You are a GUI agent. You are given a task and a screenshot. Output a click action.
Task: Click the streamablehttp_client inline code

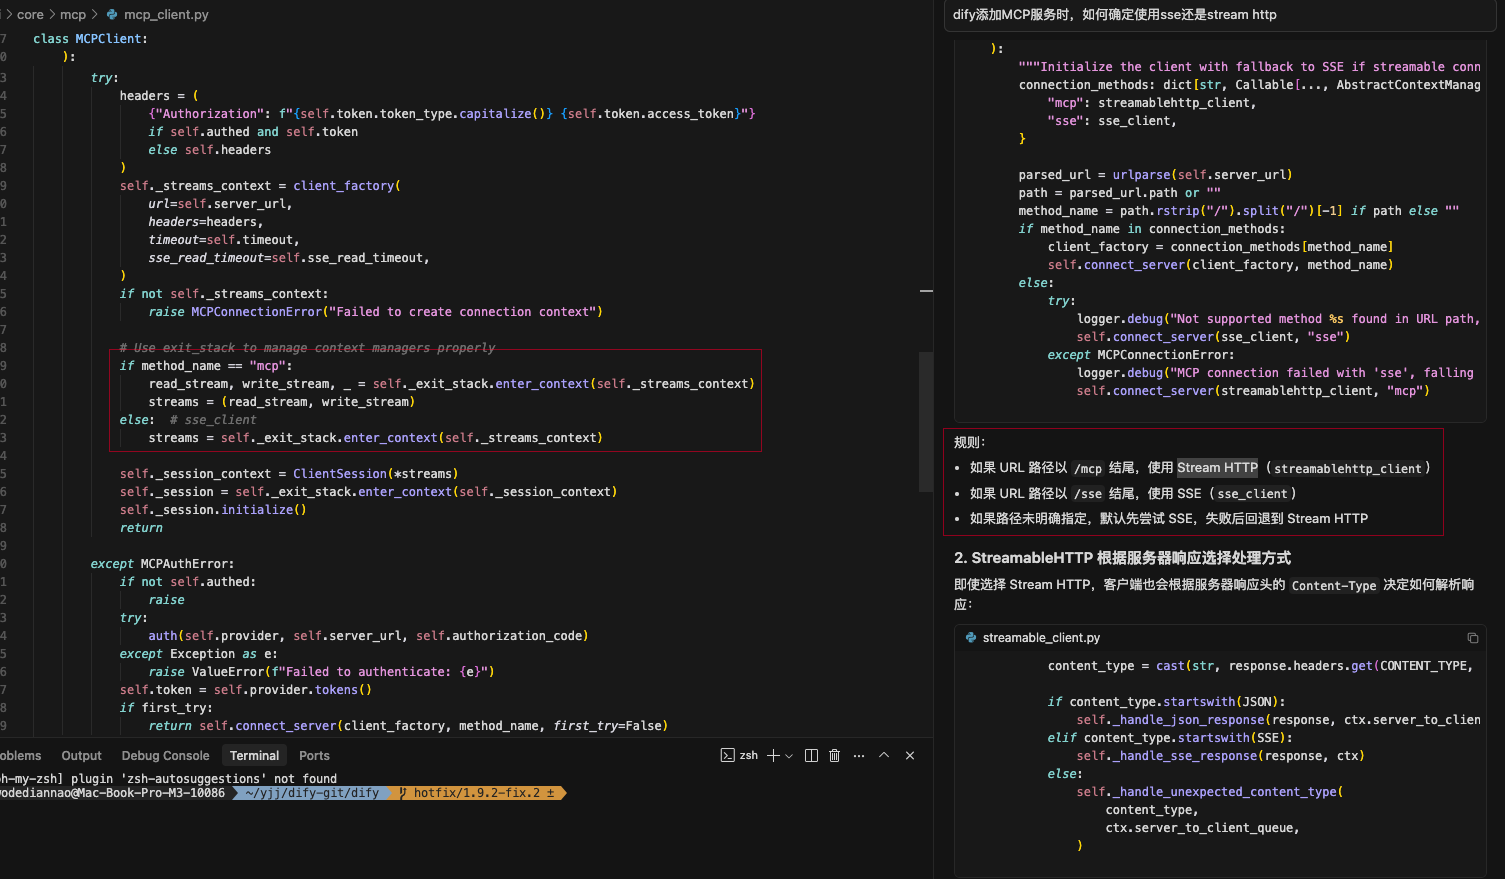[1347, 469]
